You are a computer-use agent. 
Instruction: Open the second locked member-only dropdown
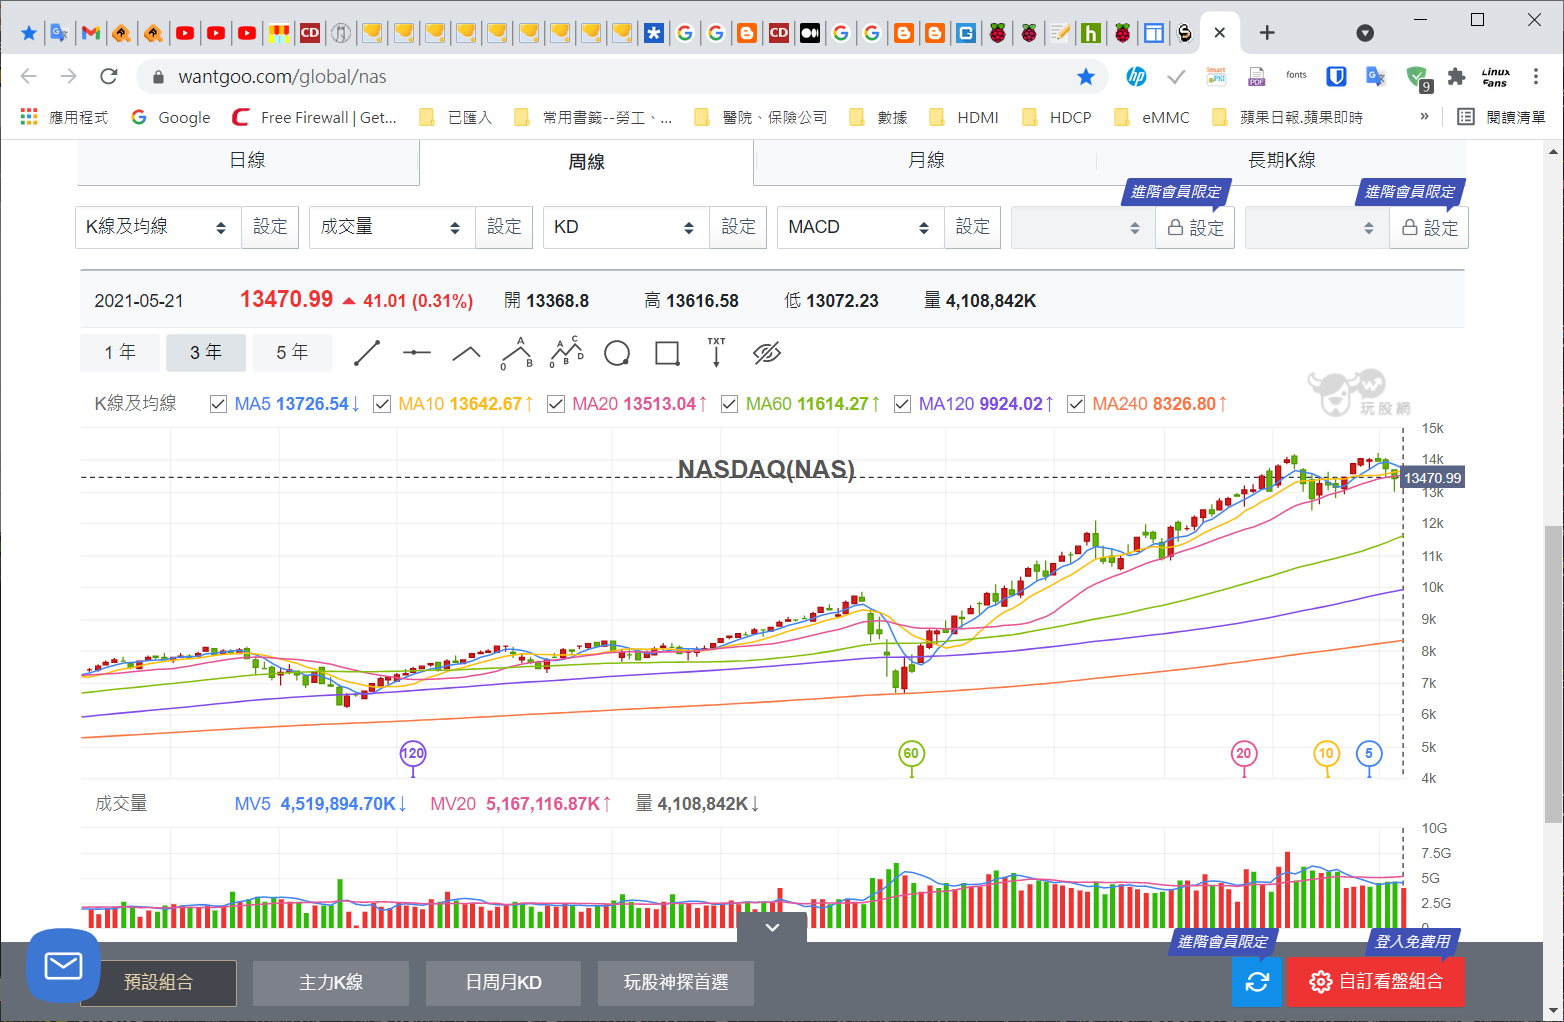(x=1317, y=228)
